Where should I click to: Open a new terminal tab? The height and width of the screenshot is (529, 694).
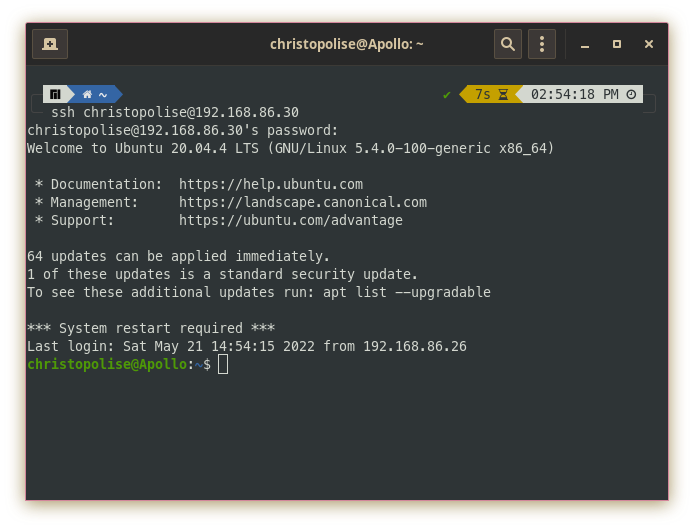point(50,44)
